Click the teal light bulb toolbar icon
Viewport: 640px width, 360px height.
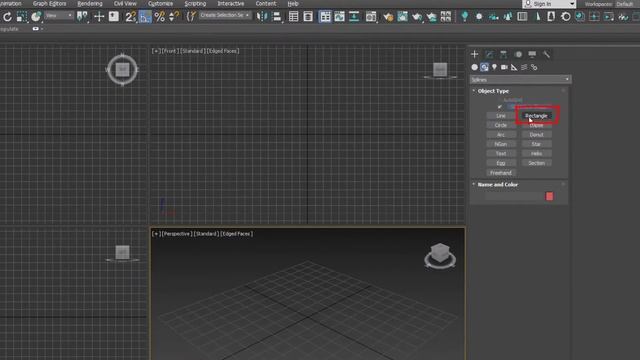click(x=464, y=17)
